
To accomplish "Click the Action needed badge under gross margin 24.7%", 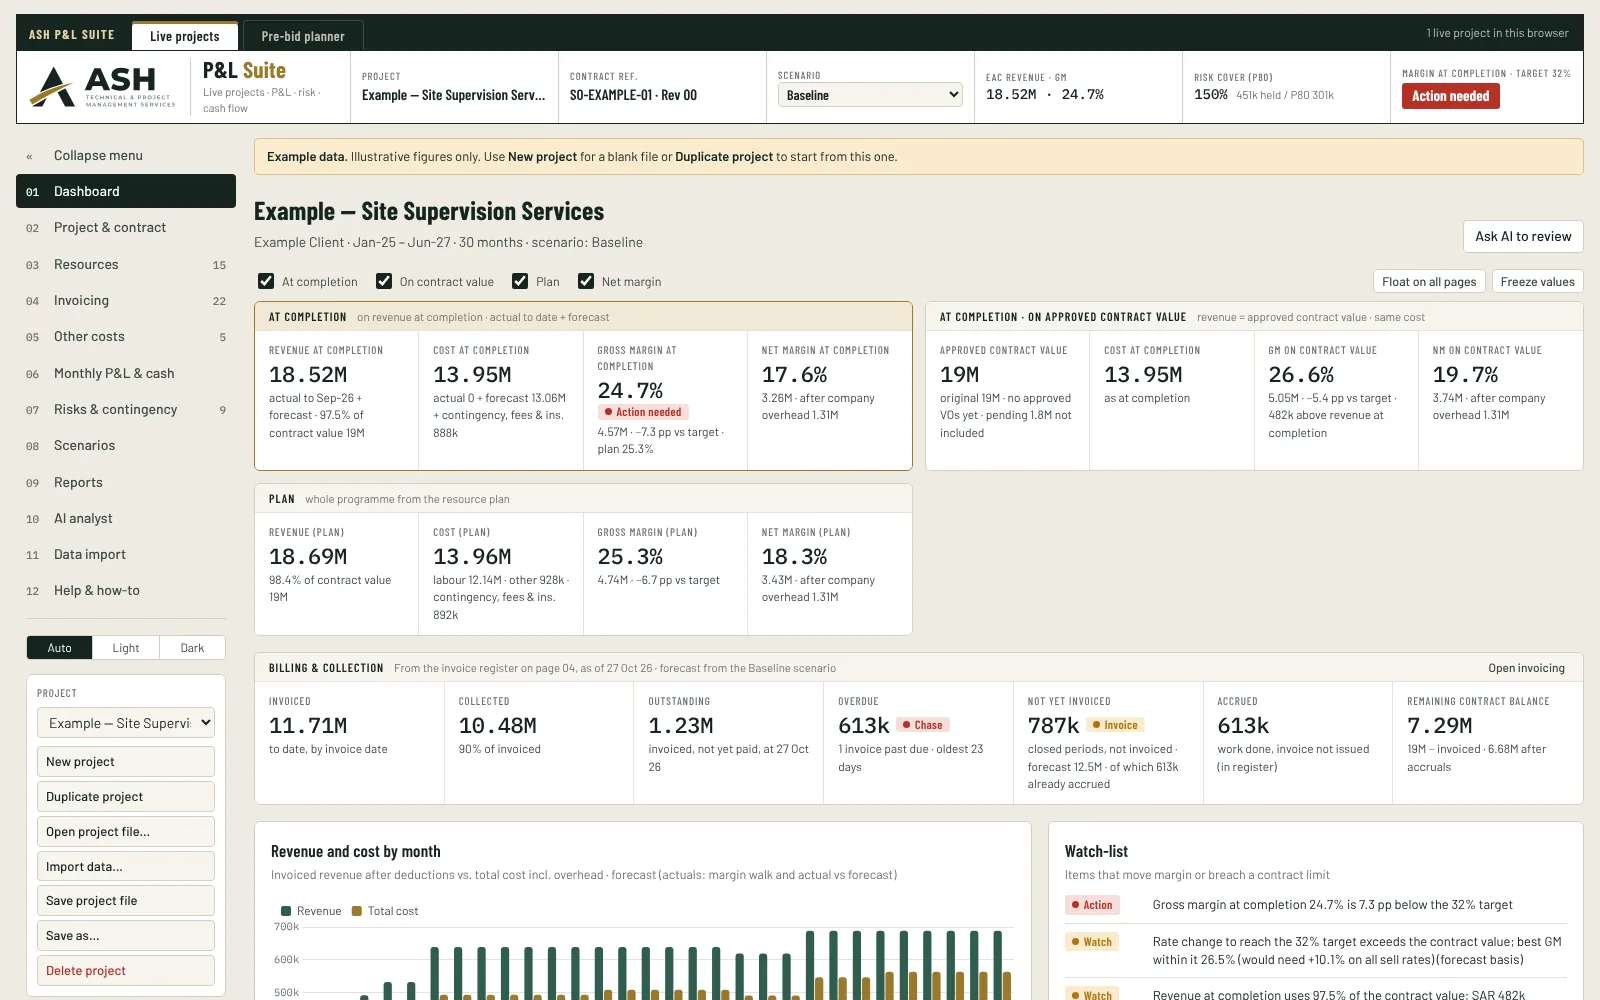I will tap(643, 412).
